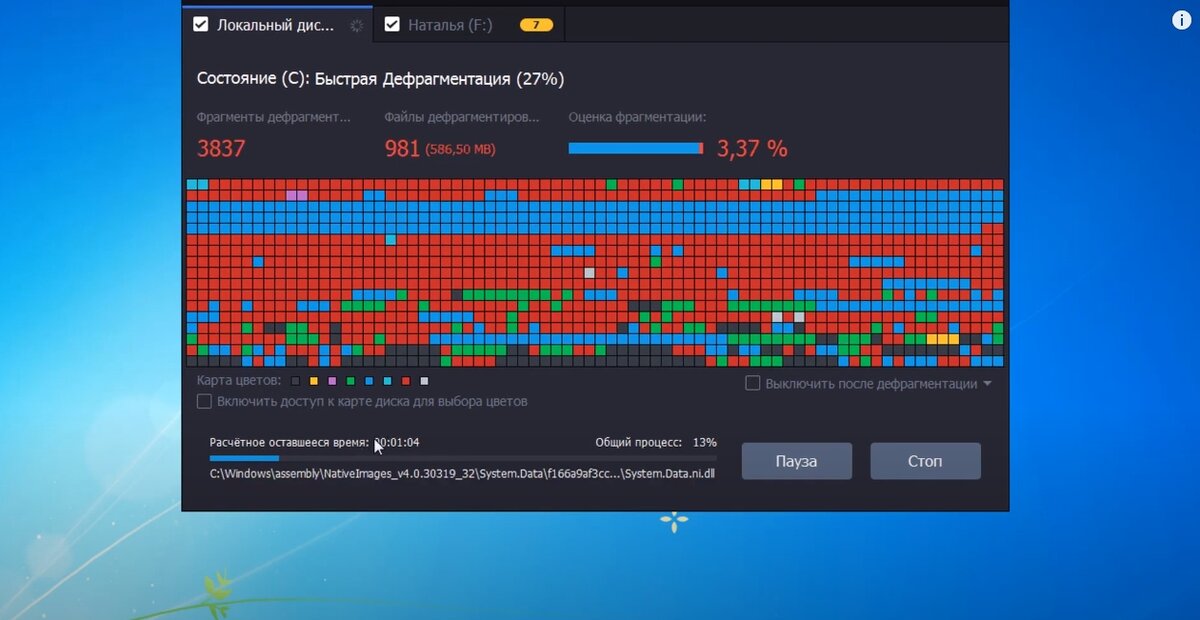Uncheck the checkbox on the Локальный диск tab

(x=200, y=24)
